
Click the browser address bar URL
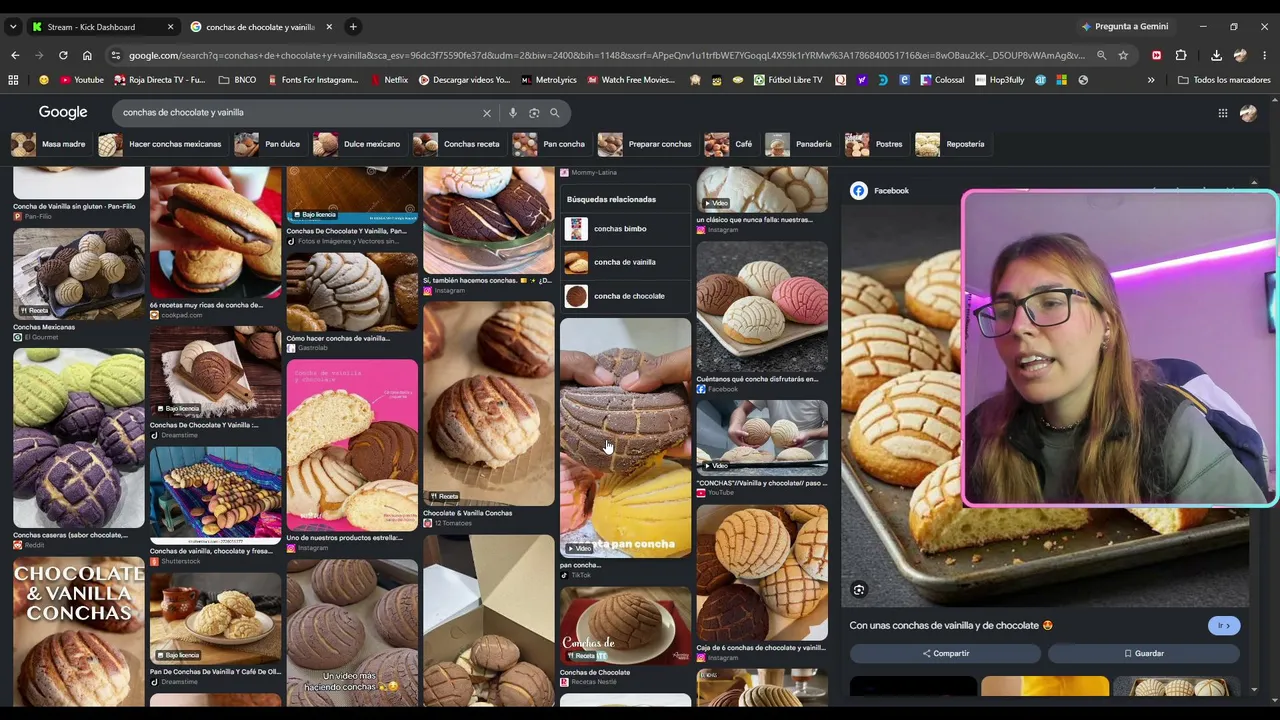606,56
